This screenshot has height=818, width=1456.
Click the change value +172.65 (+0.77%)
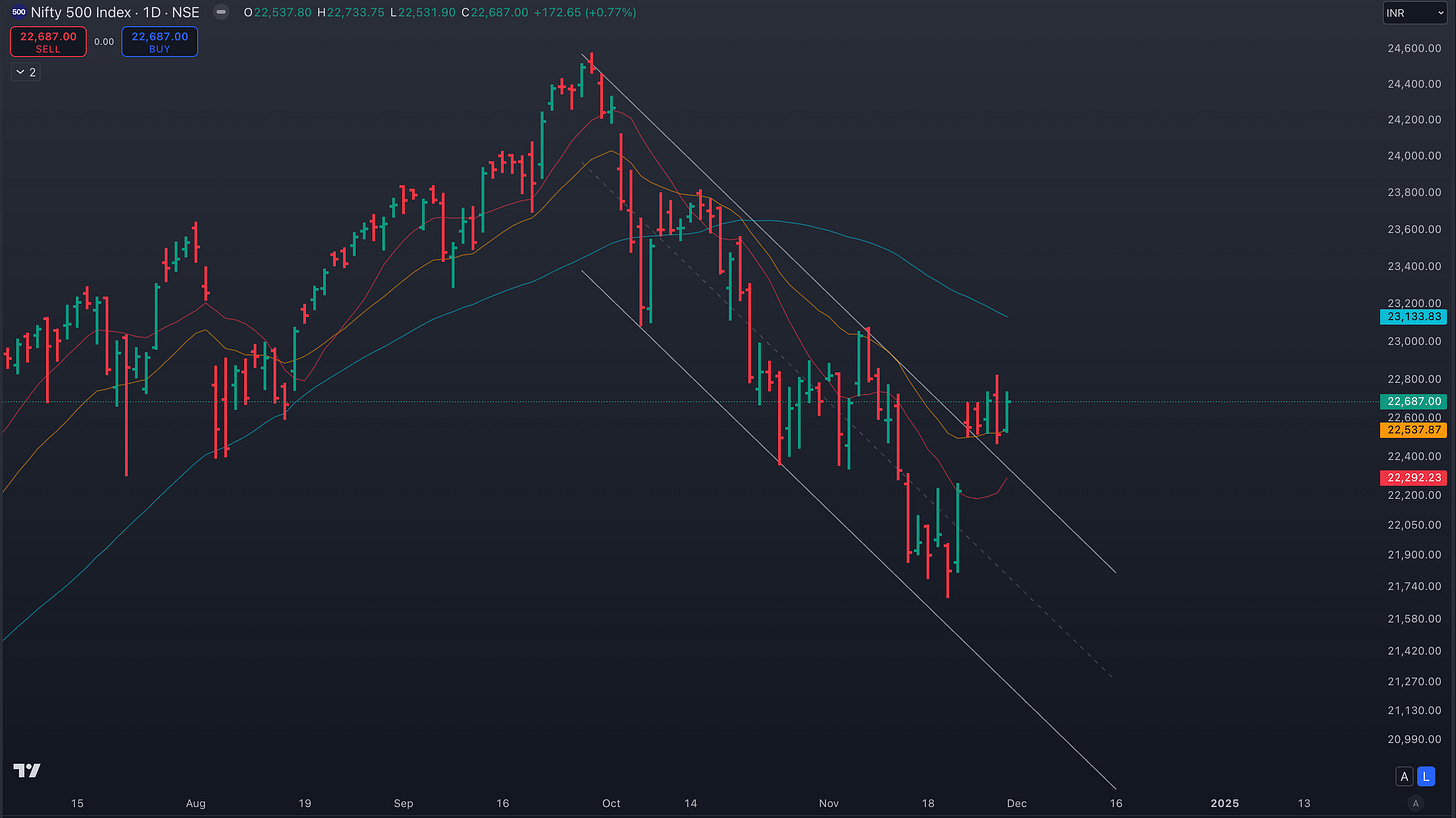586,13
